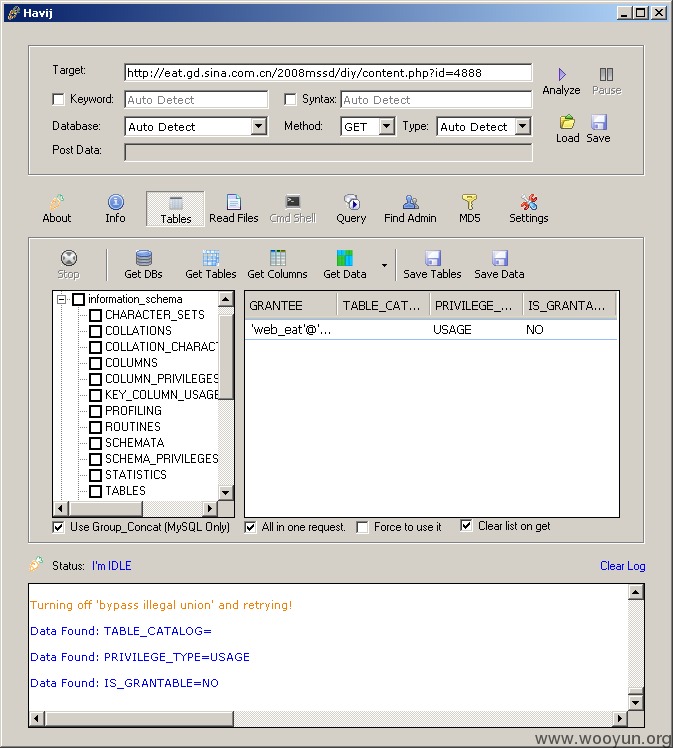Run Analyze on the target URL
Viewport: 673px width, 748px height.
(561, 81)
